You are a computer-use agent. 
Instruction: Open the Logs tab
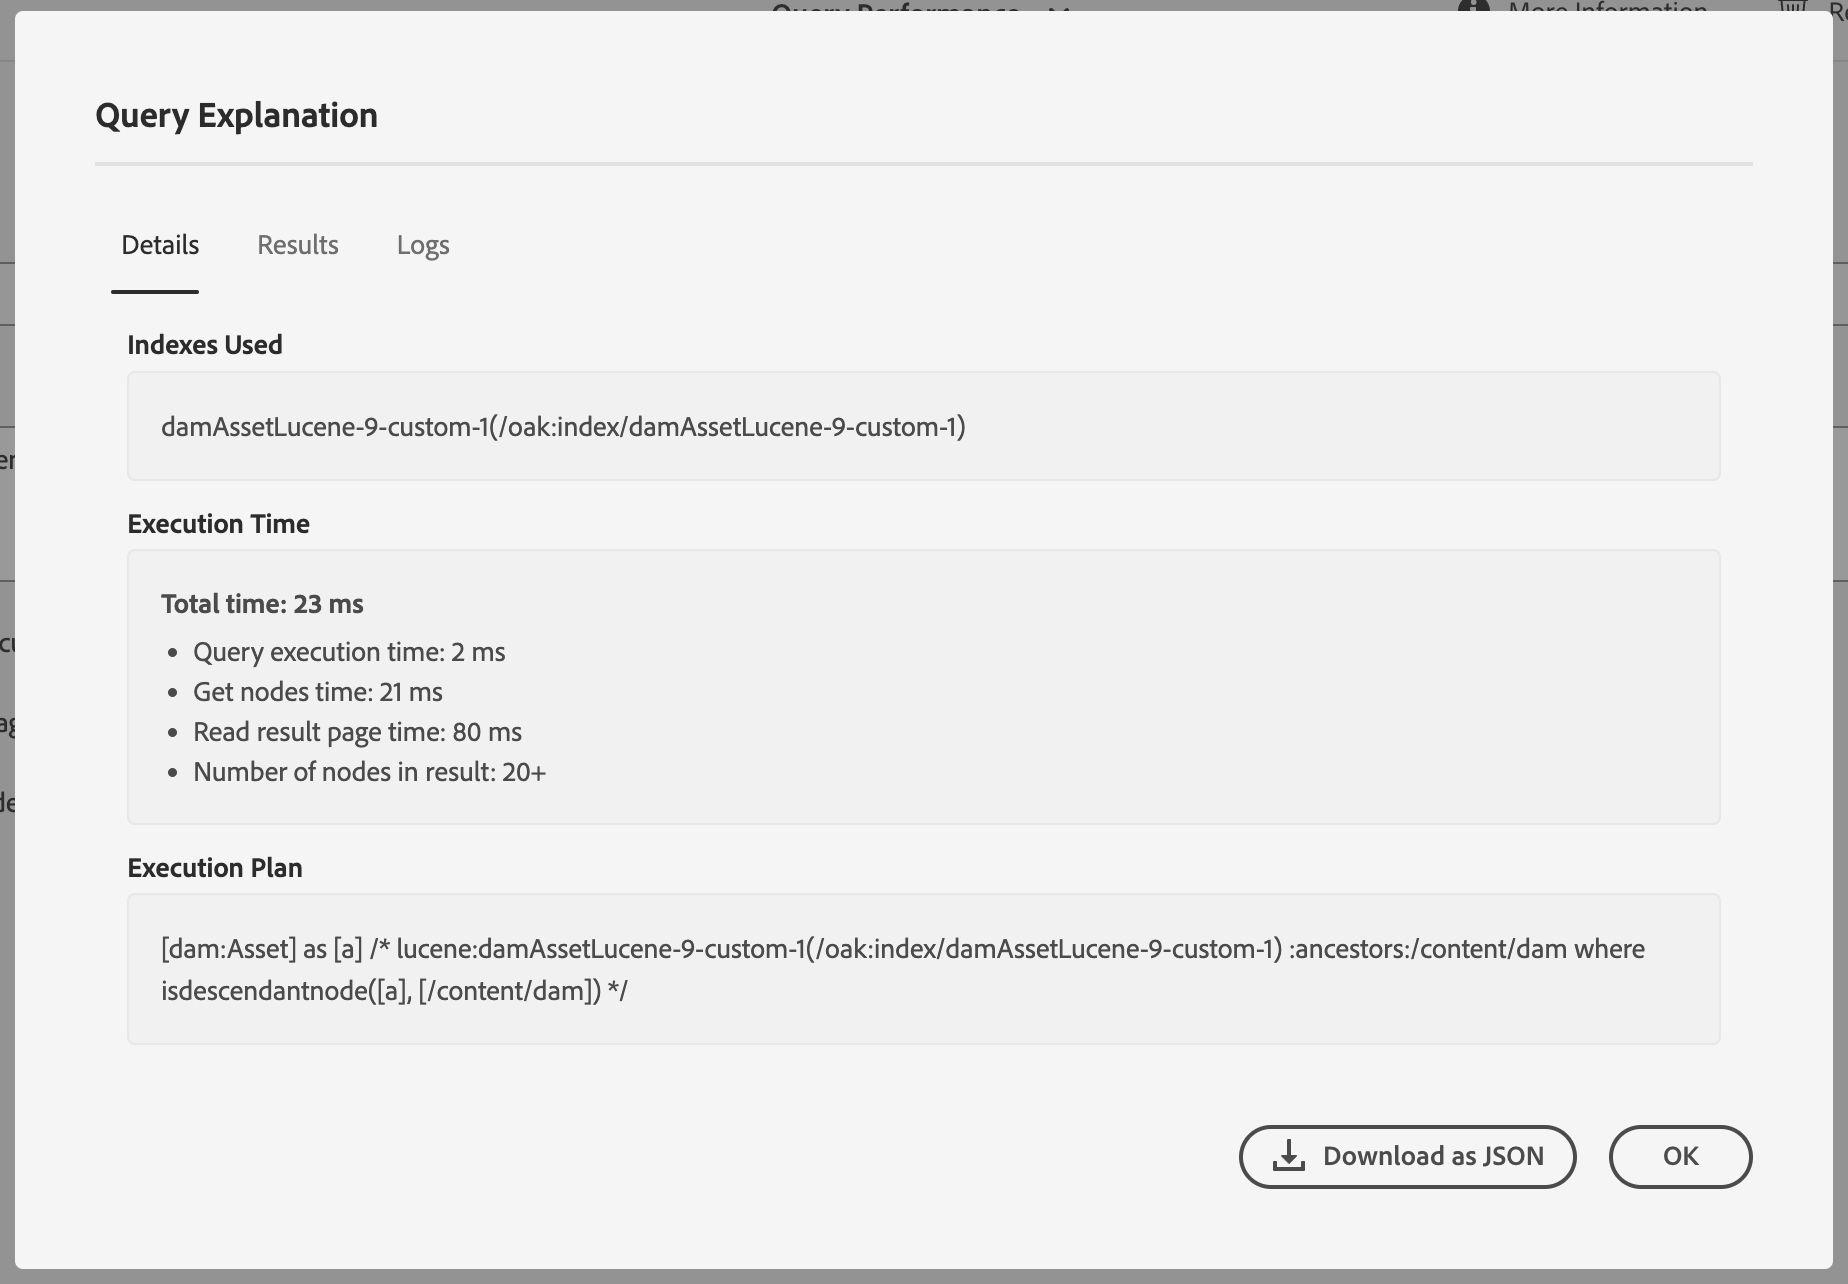[x=423, y=245]
